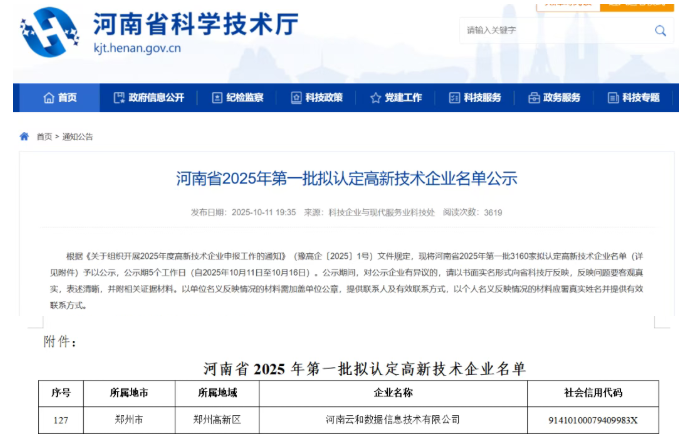Image resolution: width=679 pixels, height=441 pixels.
Task: Click the search magnifier icon
Action: 660,31
